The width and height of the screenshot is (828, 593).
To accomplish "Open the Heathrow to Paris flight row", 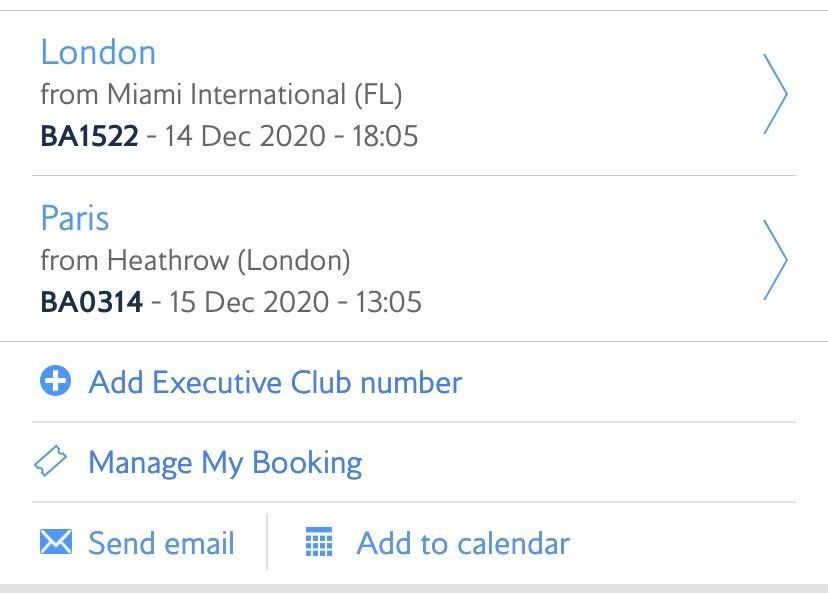I will click(414, 259).
